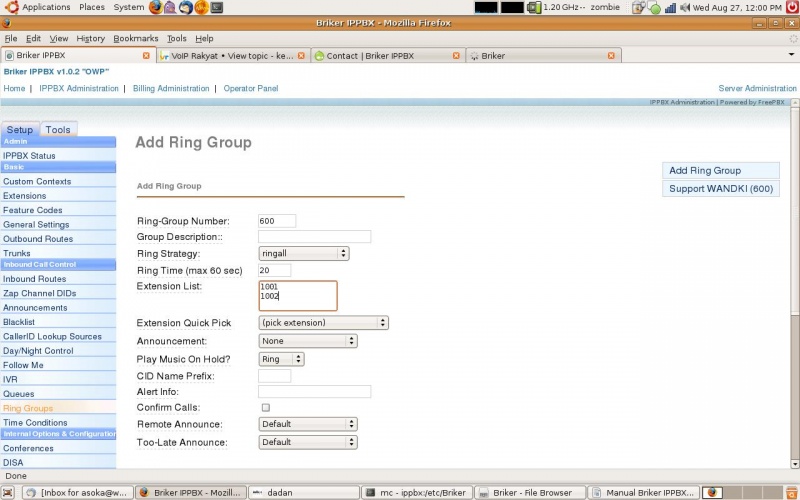This screenshot has width=800, height=500.
Task: Open Support WANDKI (600) ring group
Action: 720,188
